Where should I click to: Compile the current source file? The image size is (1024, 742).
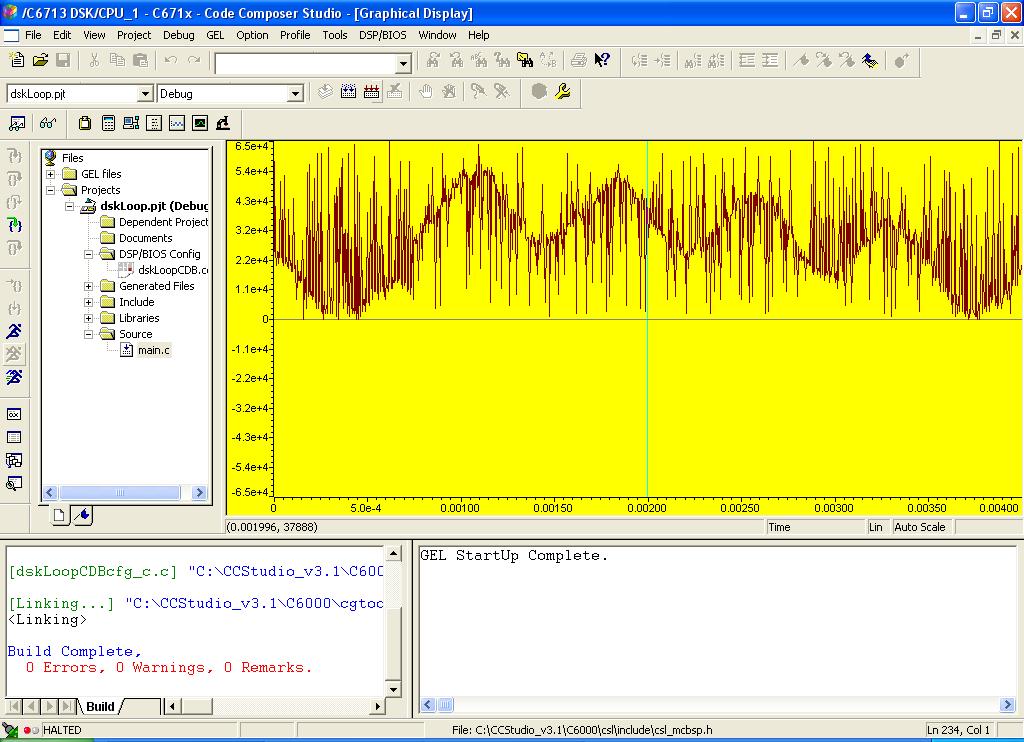click(x=324, y=91)
